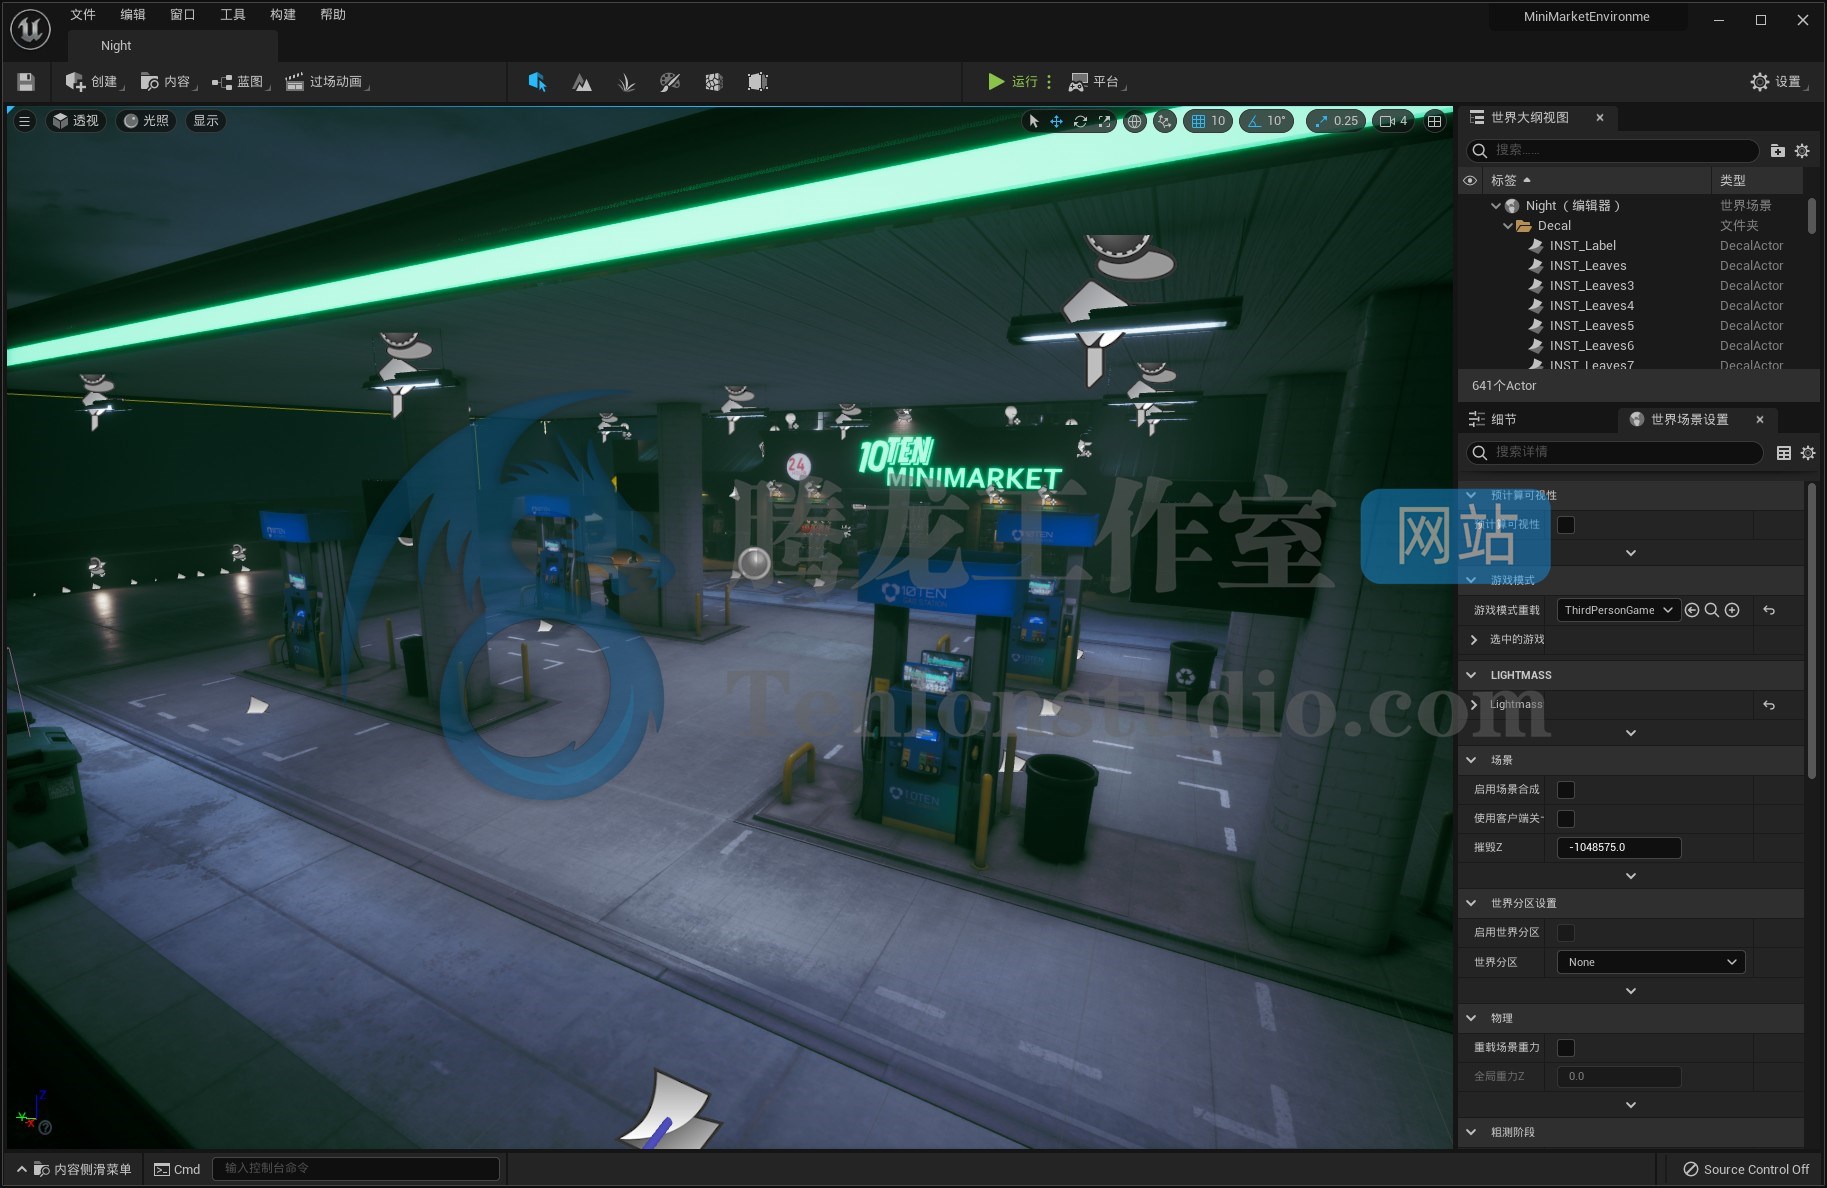Open the Settings dropdown
Screen dimensions: 1827x1188
(1779, 82)
